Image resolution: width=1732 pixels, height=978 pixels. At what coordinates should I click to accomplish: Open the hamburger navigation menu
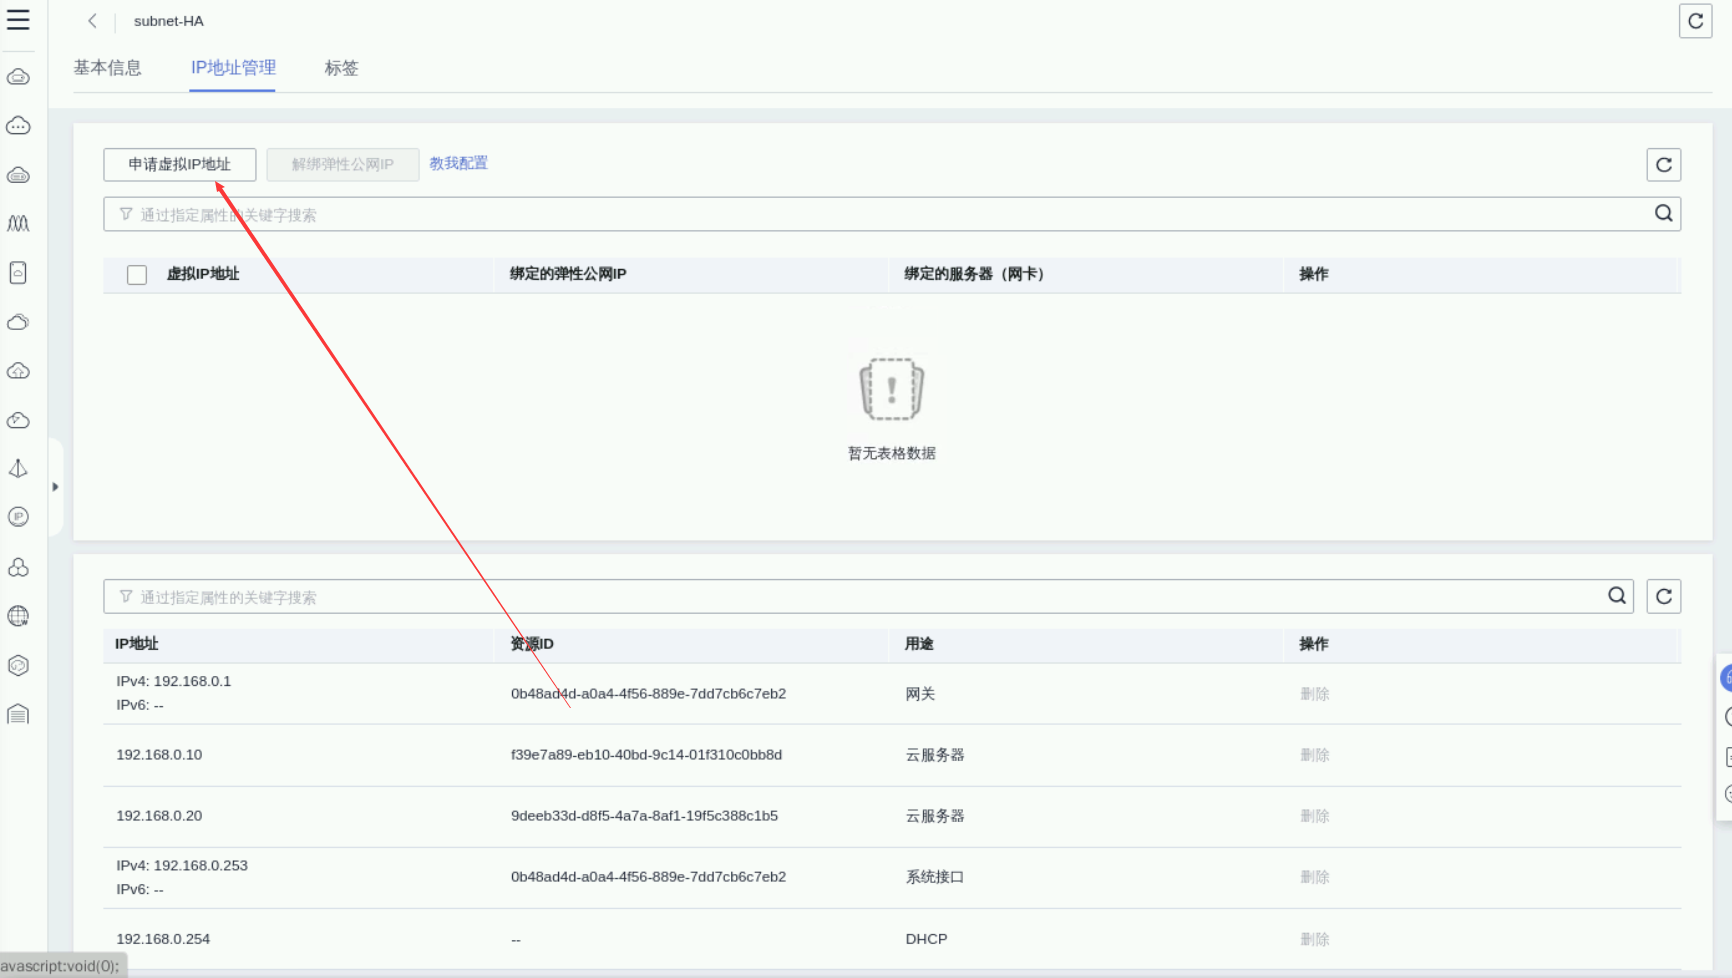point(18,20)
